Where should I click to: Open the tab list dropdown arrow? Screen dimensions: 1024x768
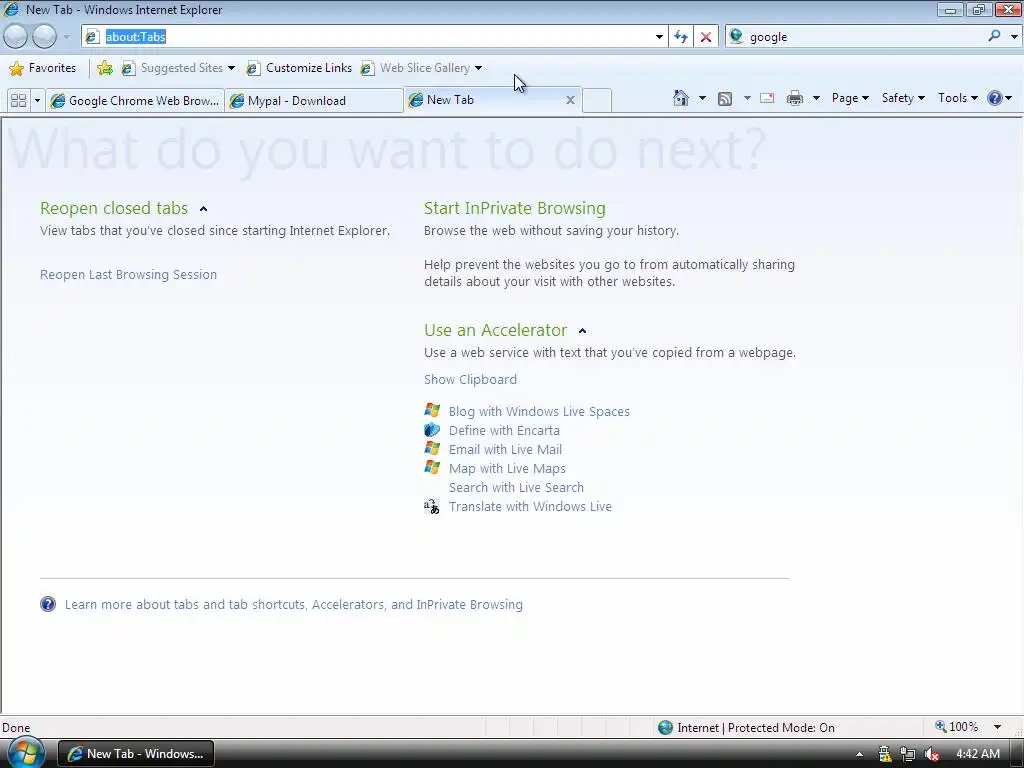(37, 100)
